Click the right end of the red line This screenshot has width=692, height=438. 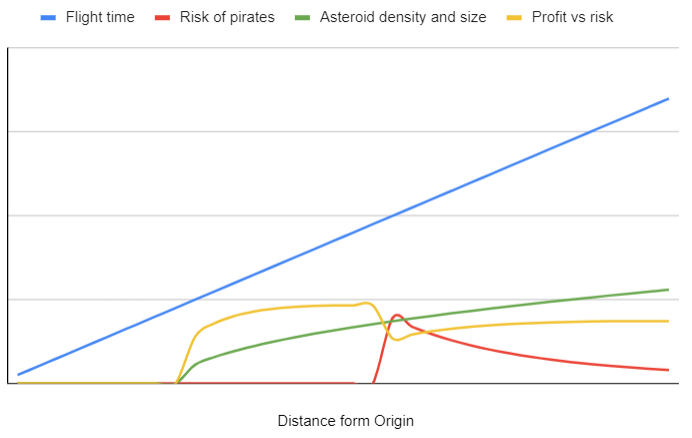[668, 370]
